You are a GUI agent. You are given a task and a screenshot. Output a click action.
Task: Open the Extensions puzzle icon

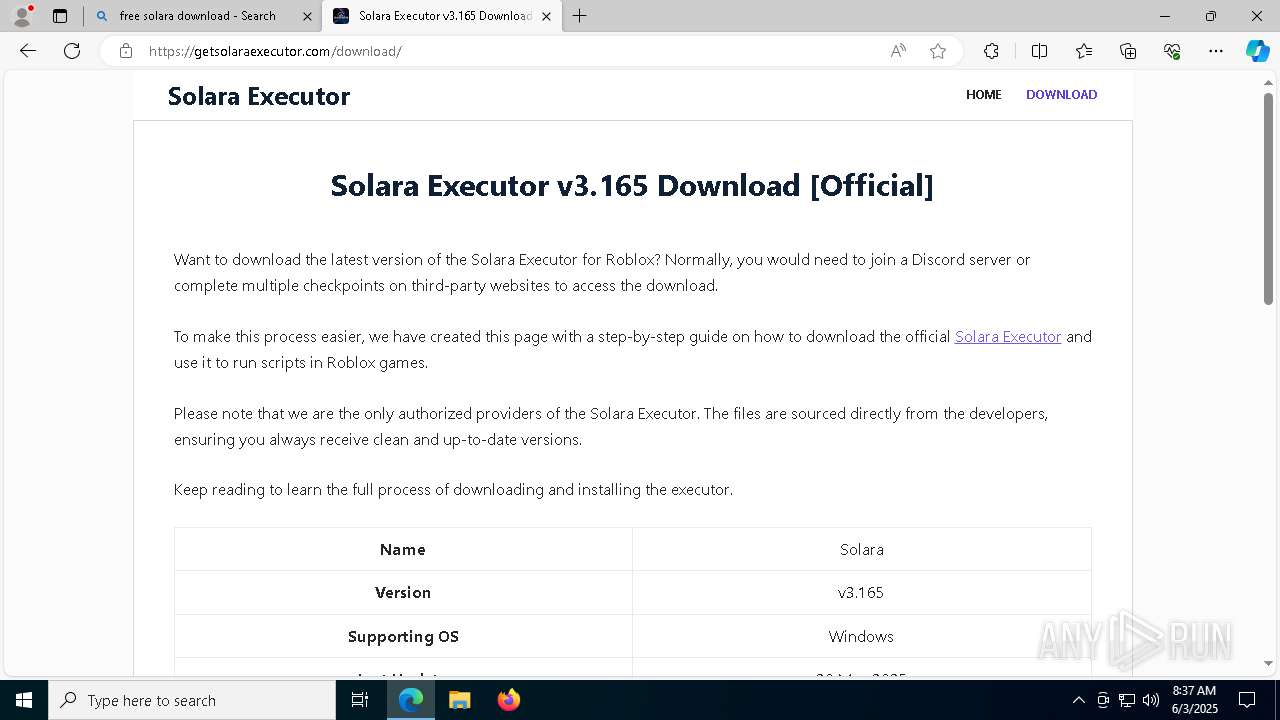(x=991, y=51)
